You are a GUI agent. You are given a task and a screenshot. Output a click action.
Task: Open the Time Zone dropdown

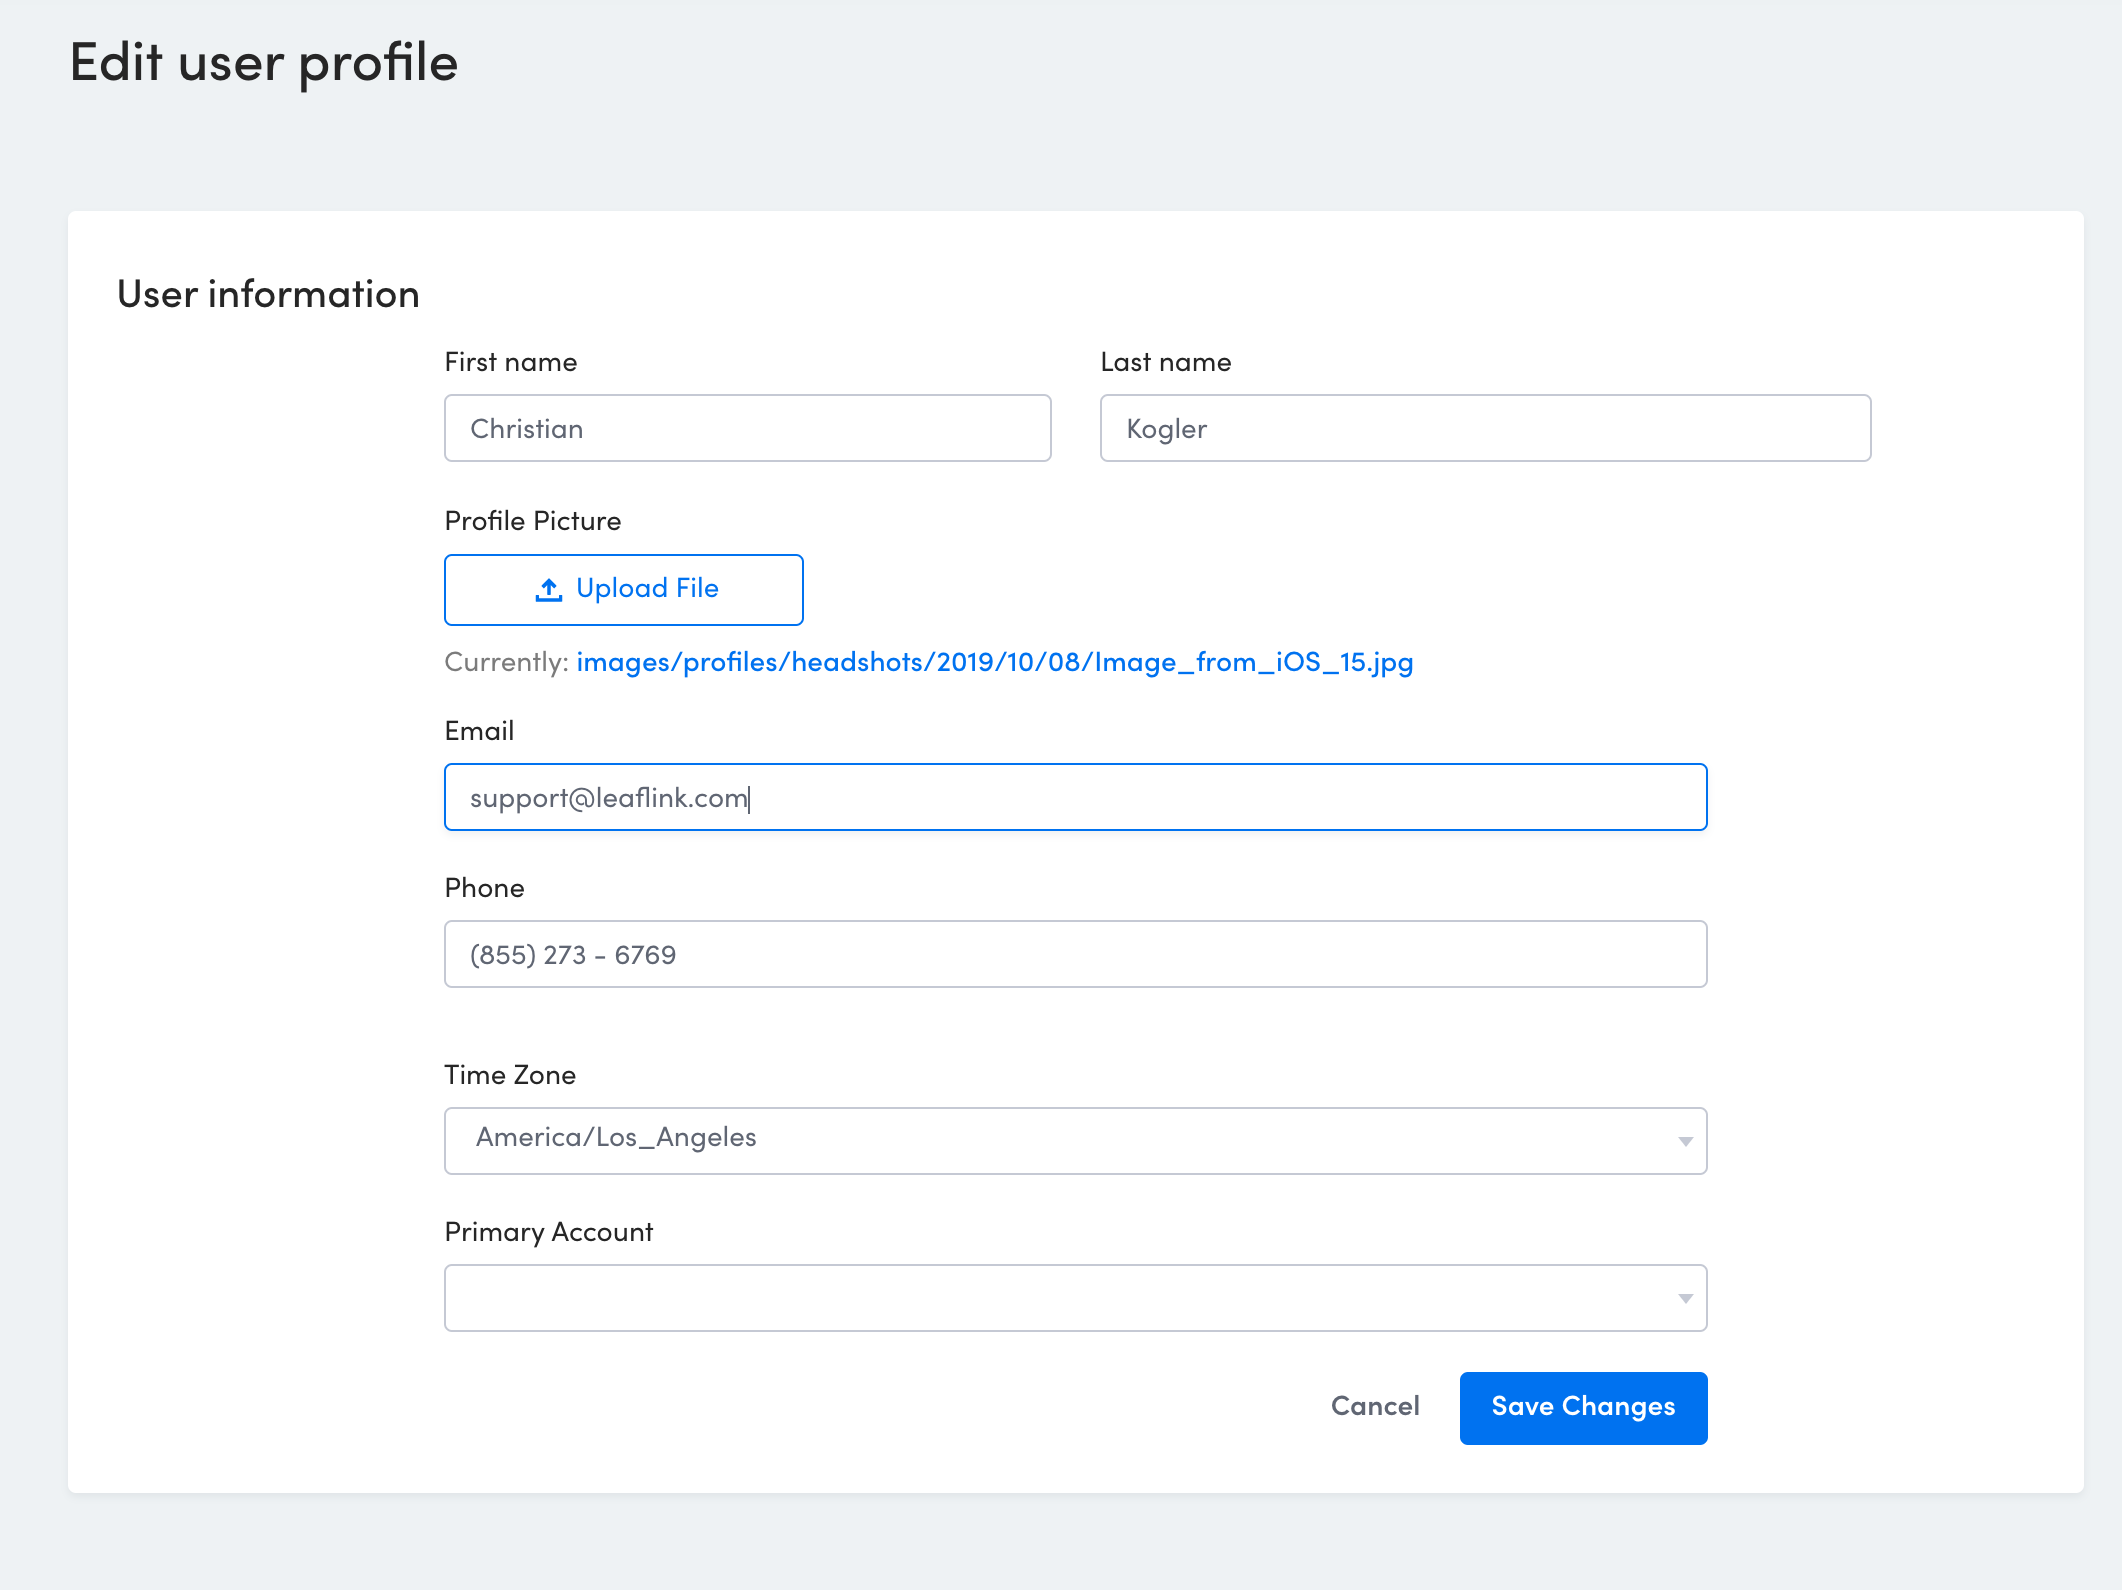[x=1075, y=1141]
